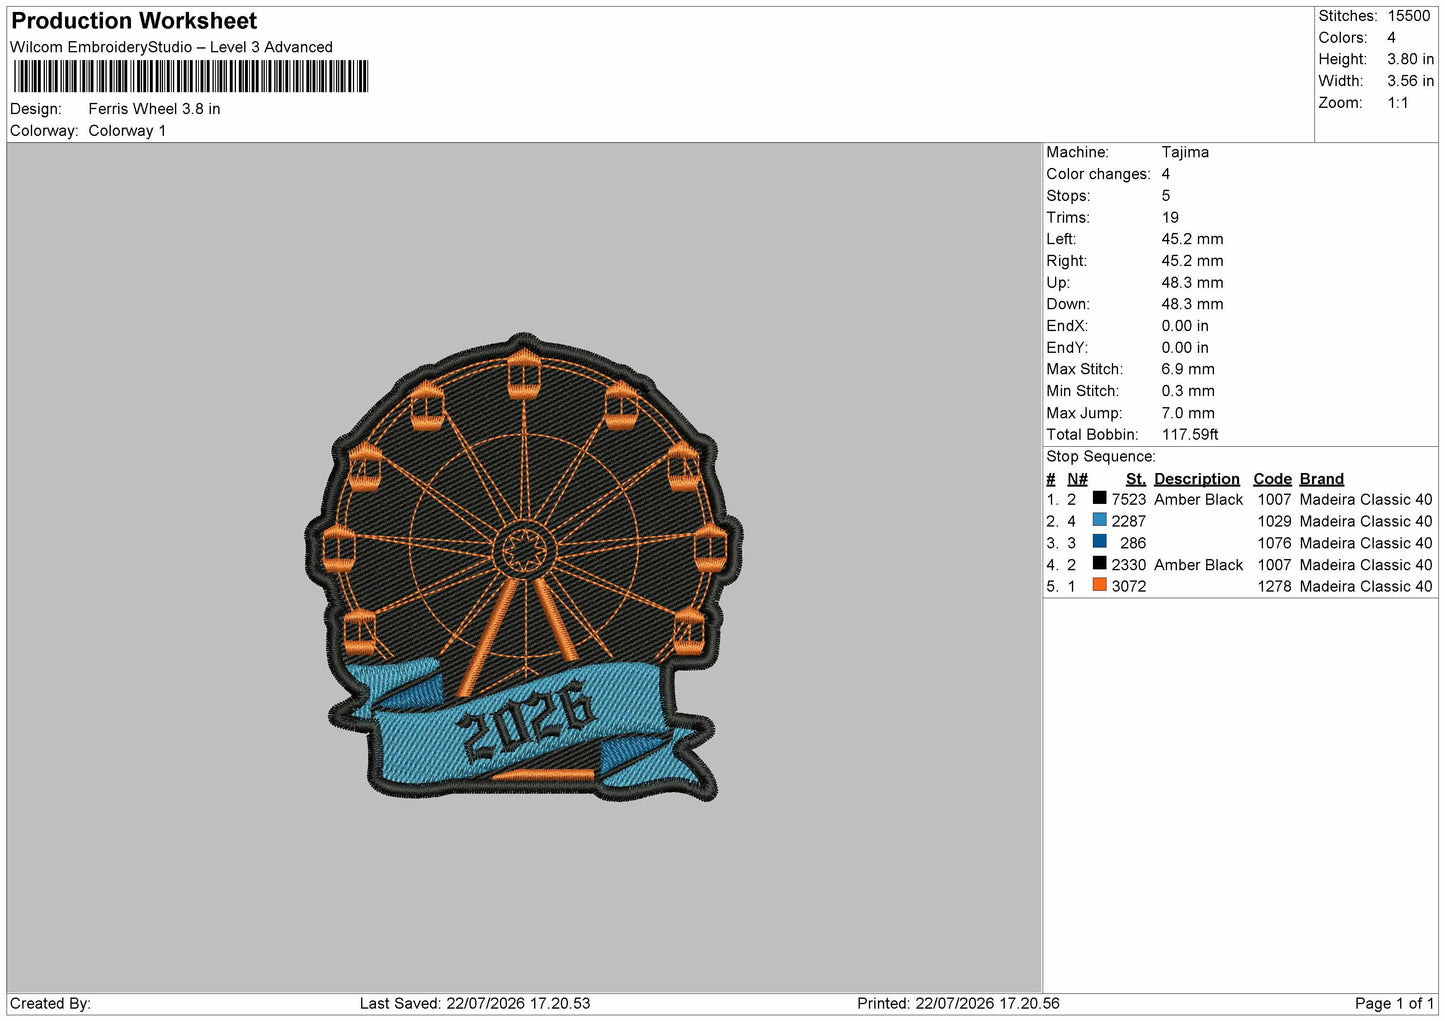Select the stitches count '15500'
This screenshot has height=1021, width=1445.
pyautogui.click(x=1409, y=16)
